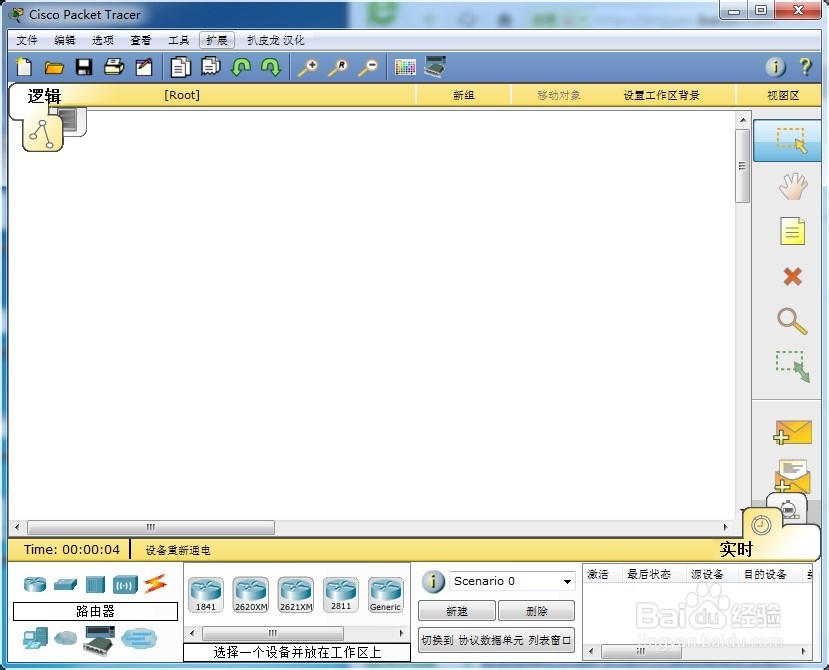The height and width of the screenshot is (670, 829).
Task: Reset zoom with the R magnifier
Action: (338, 67)
